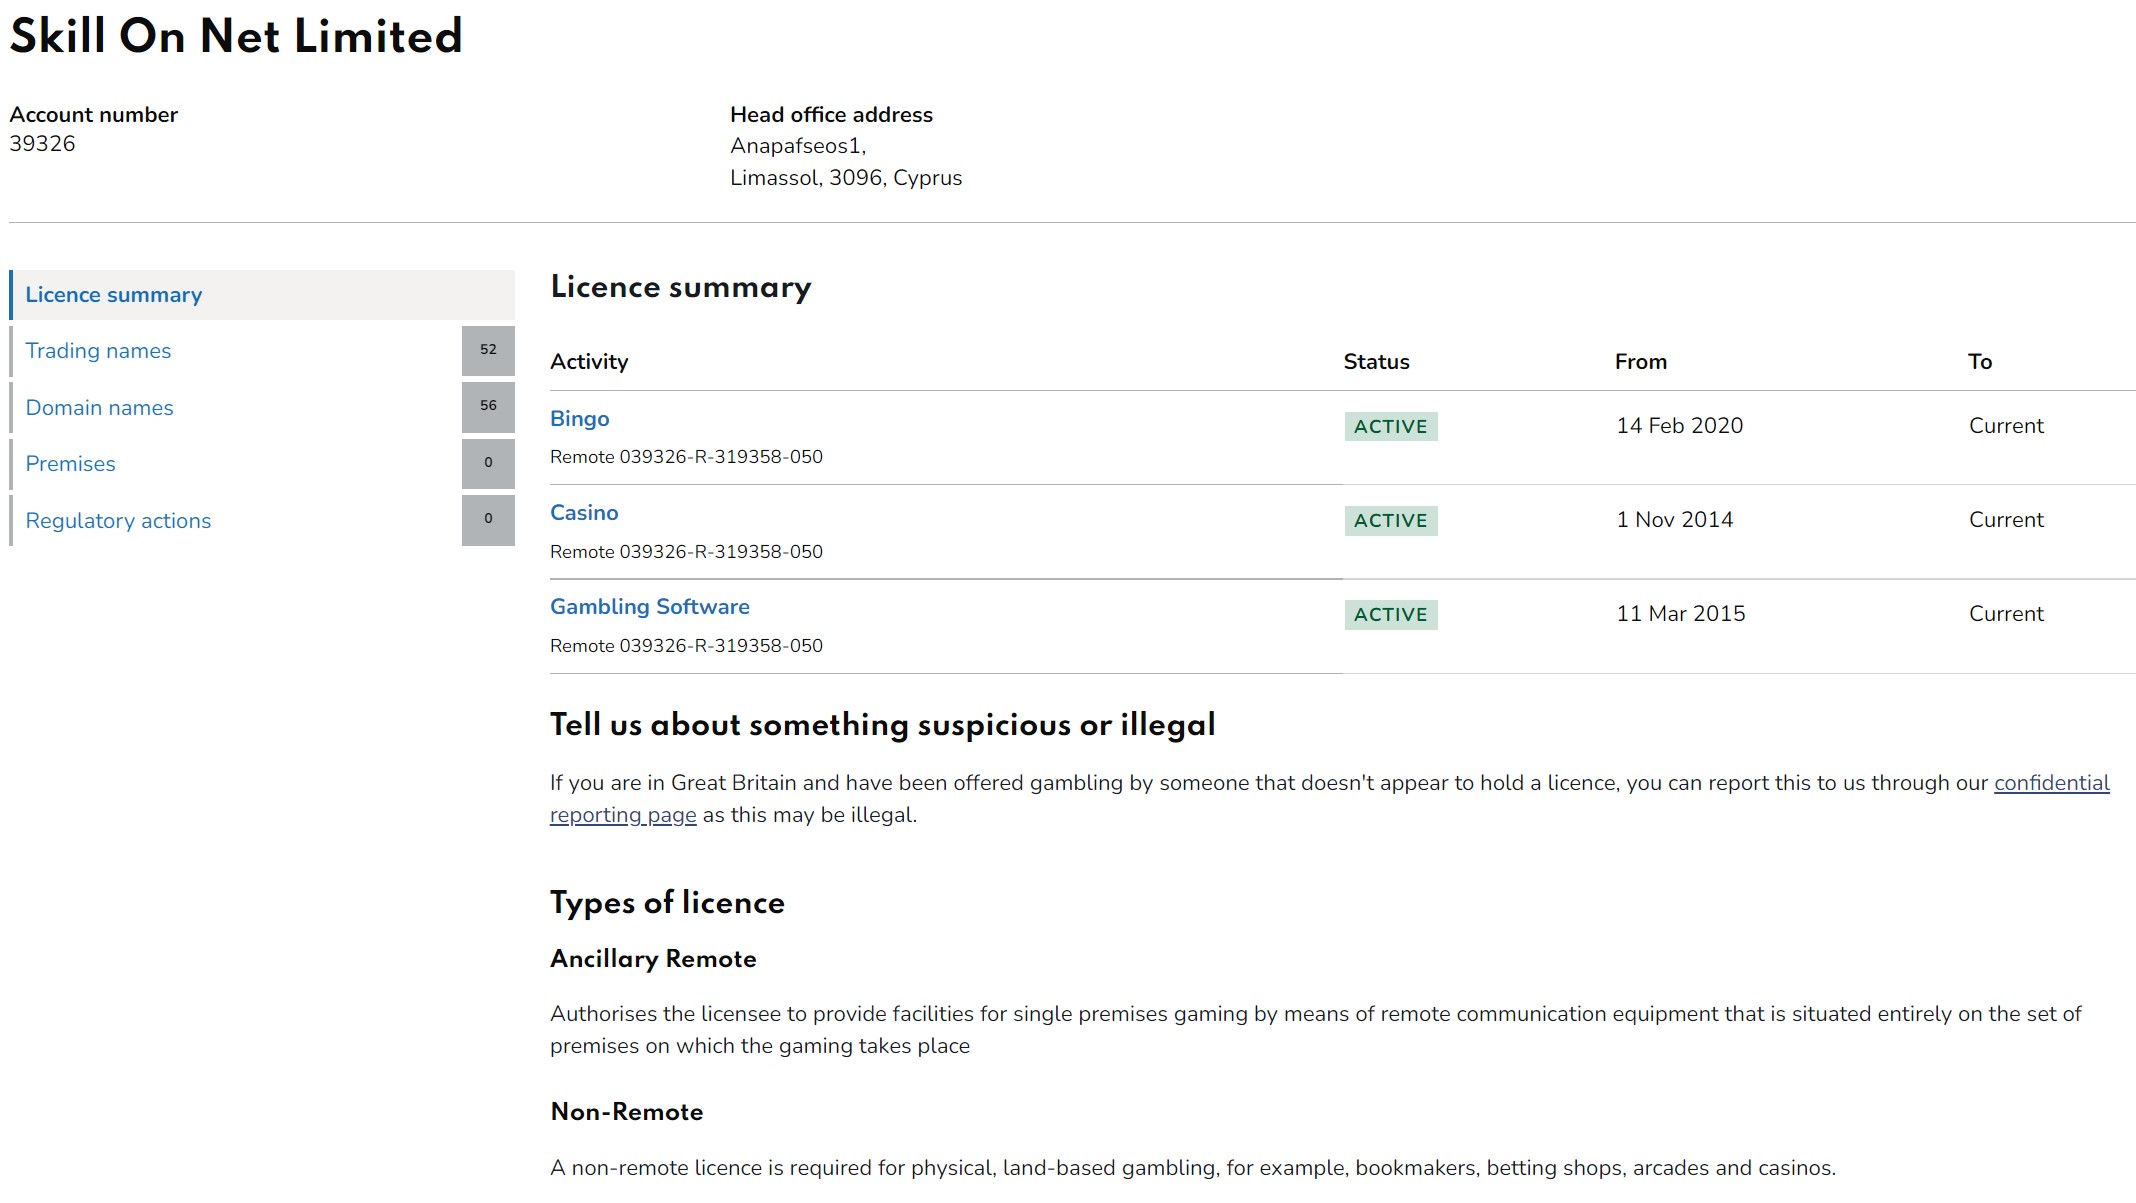
Task: Click the non-remote licence description sentence
Action: 1193,1168
